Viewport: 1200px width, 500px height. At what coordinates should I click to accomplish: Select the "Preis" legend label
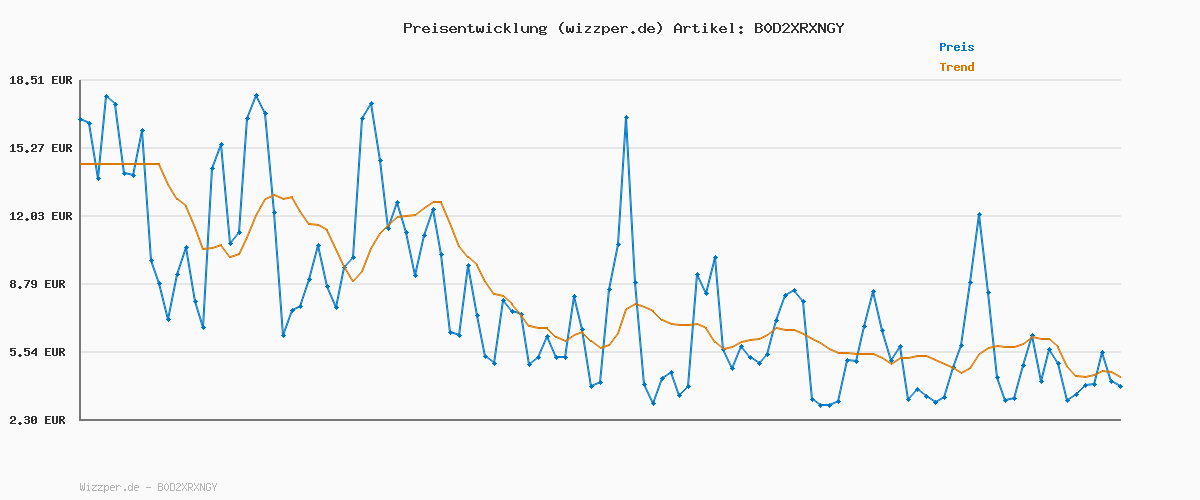pos(956,47)
